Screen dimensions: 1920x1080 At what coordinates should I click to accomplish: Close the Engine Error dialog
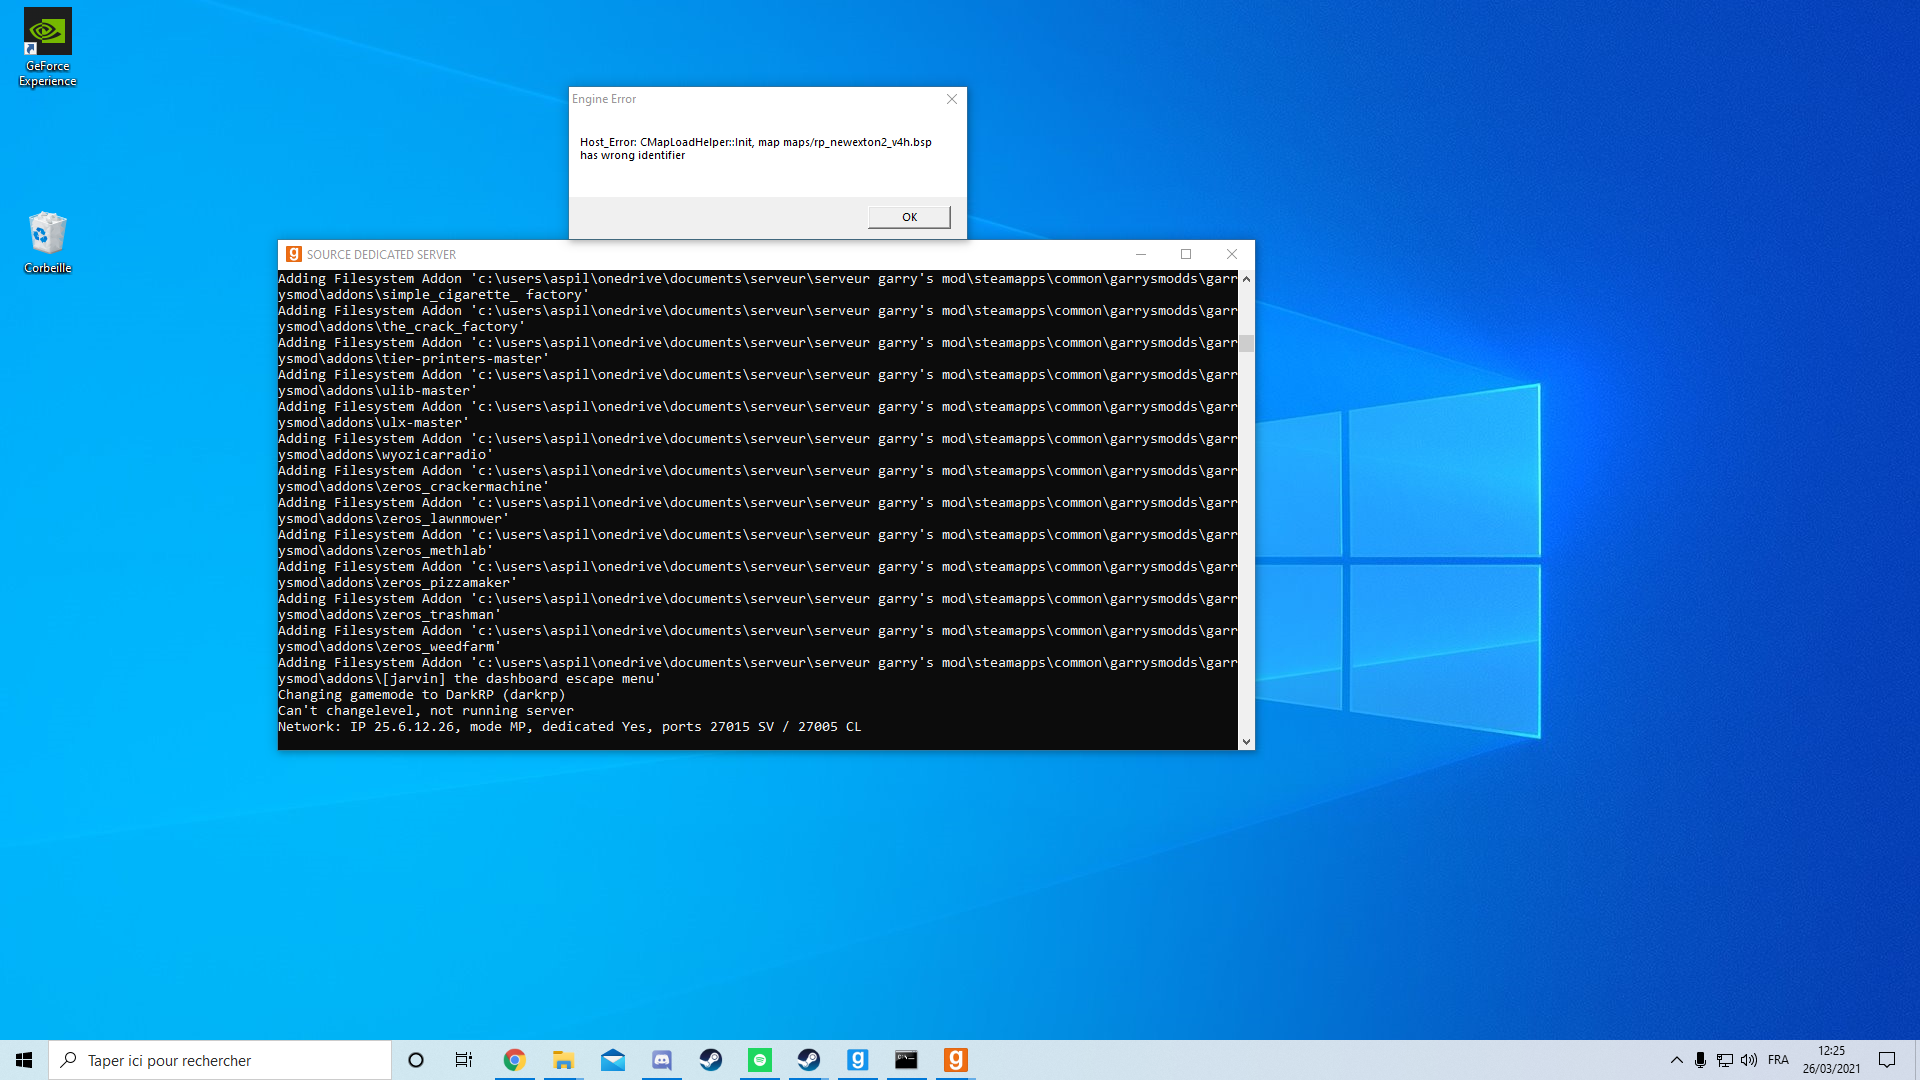952,99
